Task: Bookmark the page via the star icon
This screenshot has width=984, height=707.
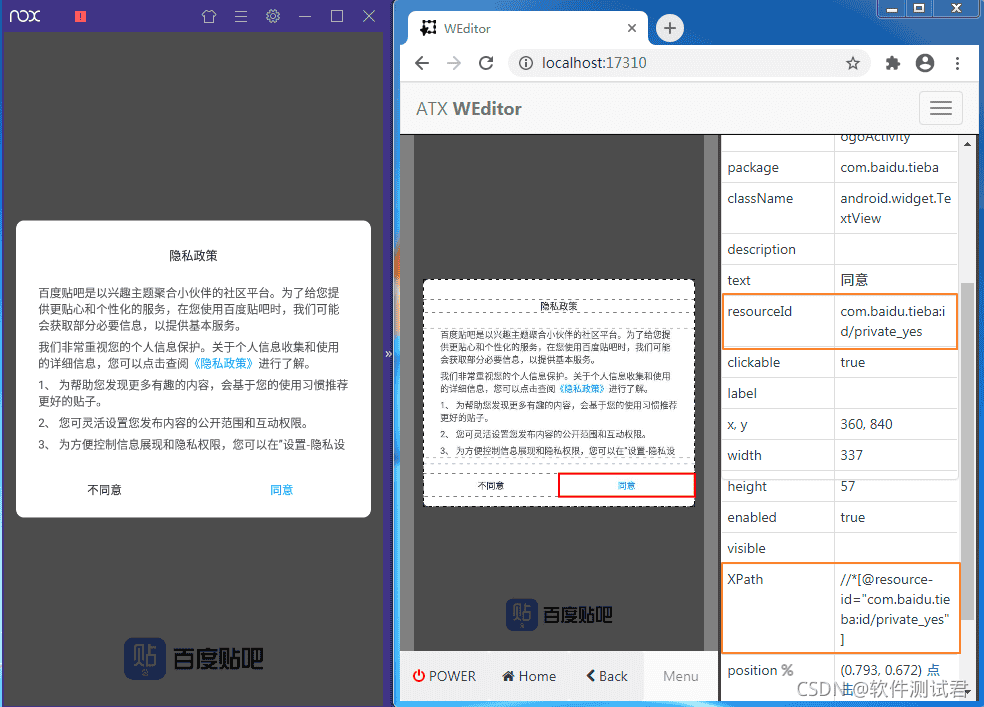Action: 853,62
